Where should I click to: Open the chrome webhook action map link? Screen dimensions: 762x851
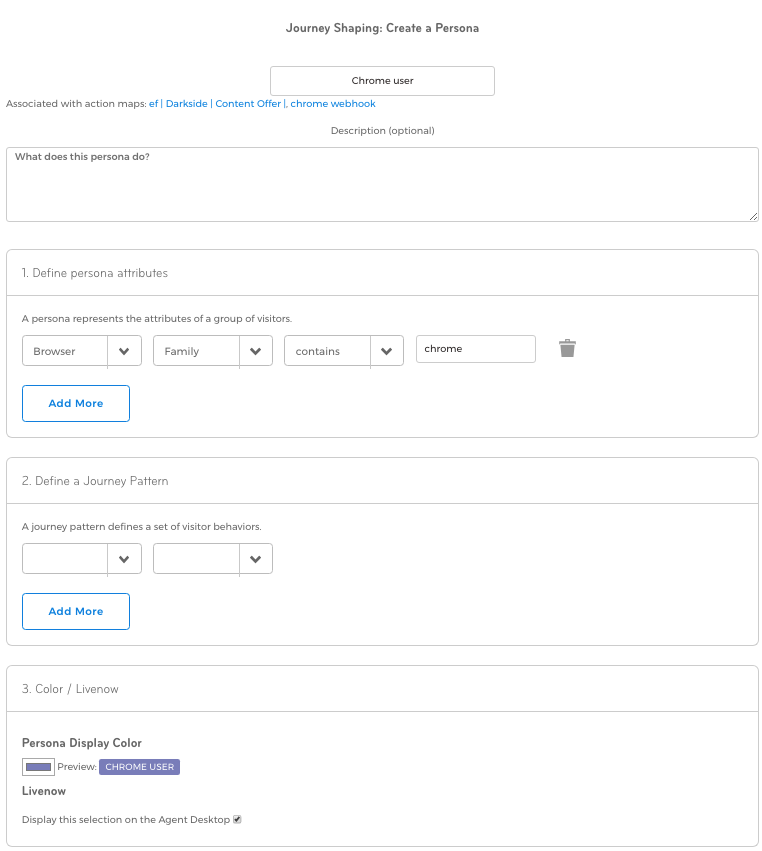point(333,104)
